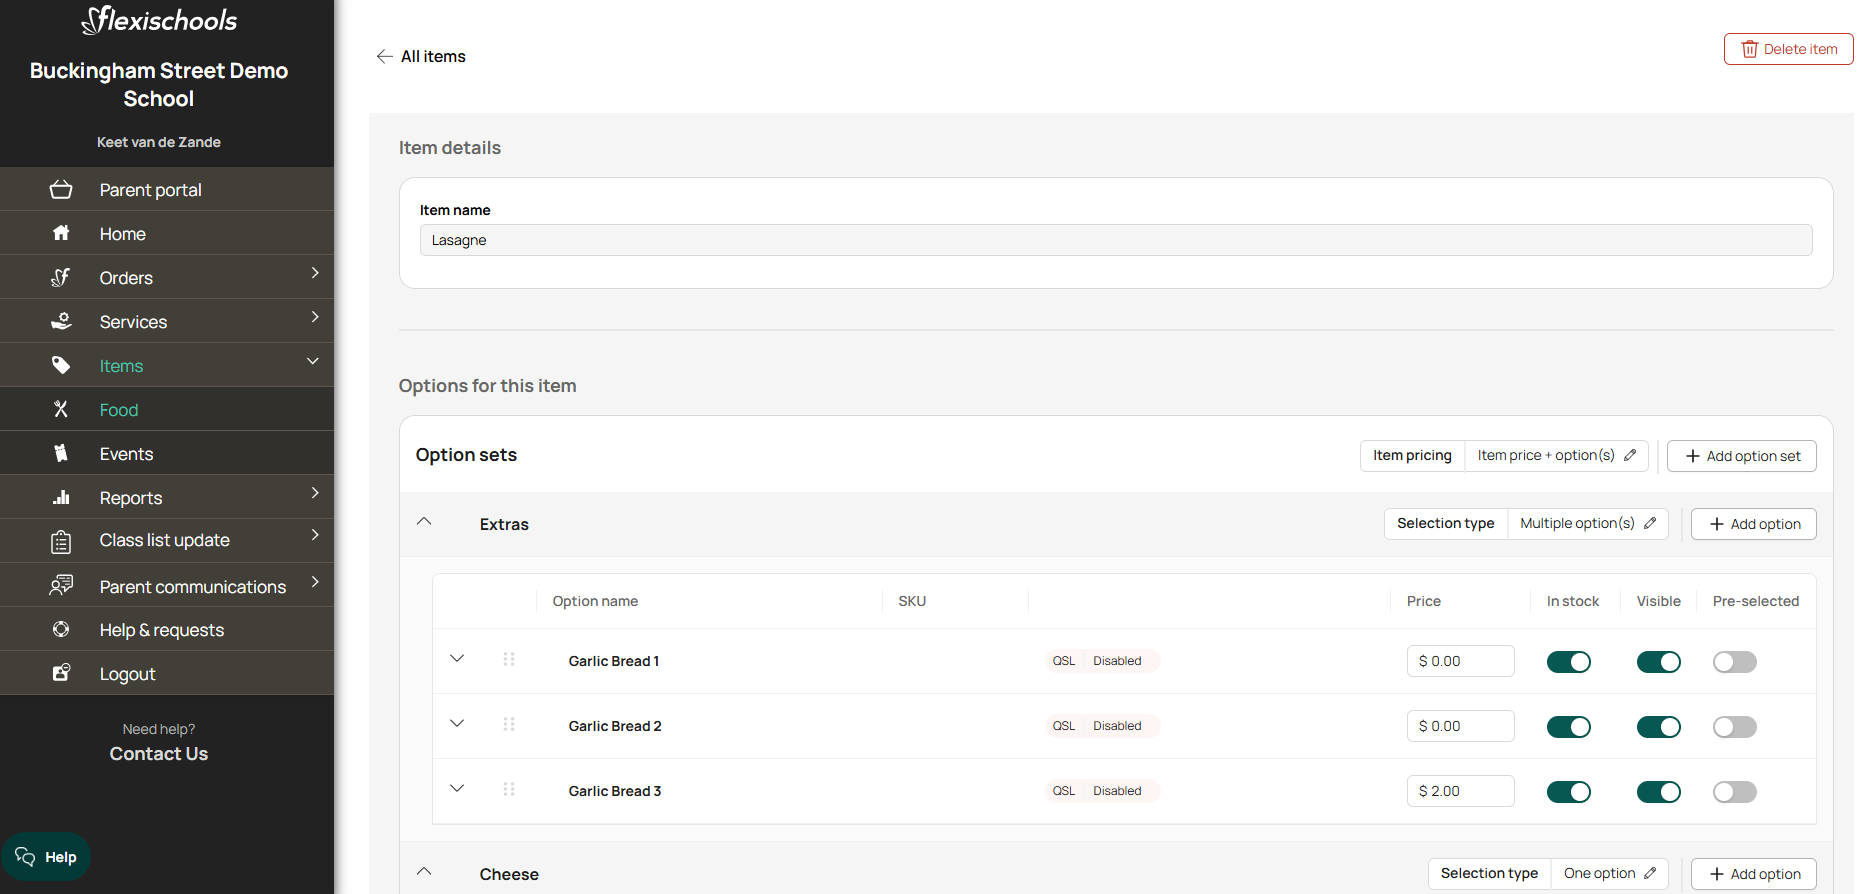Click the Add option set button
Screen dimensions: 1860x894
1741,456
